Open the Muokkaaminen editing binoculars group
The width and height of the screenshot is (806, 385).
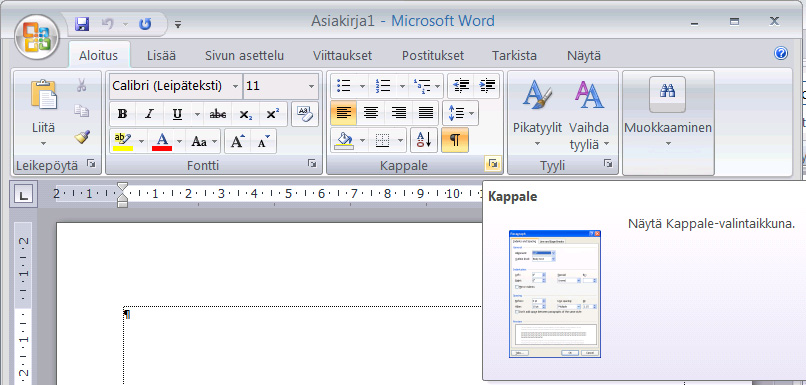668,114
